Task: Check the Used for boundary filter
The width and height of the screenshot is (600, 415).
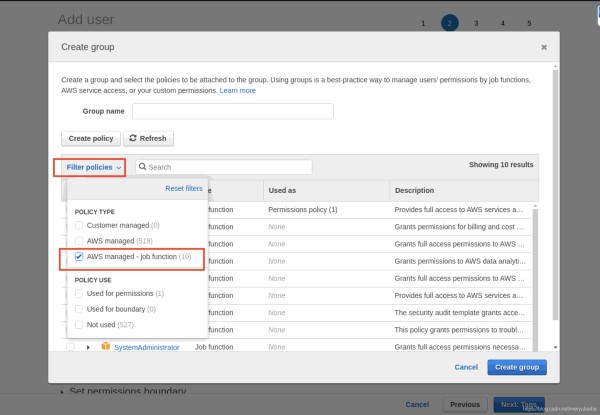Action: coord(78,309)
